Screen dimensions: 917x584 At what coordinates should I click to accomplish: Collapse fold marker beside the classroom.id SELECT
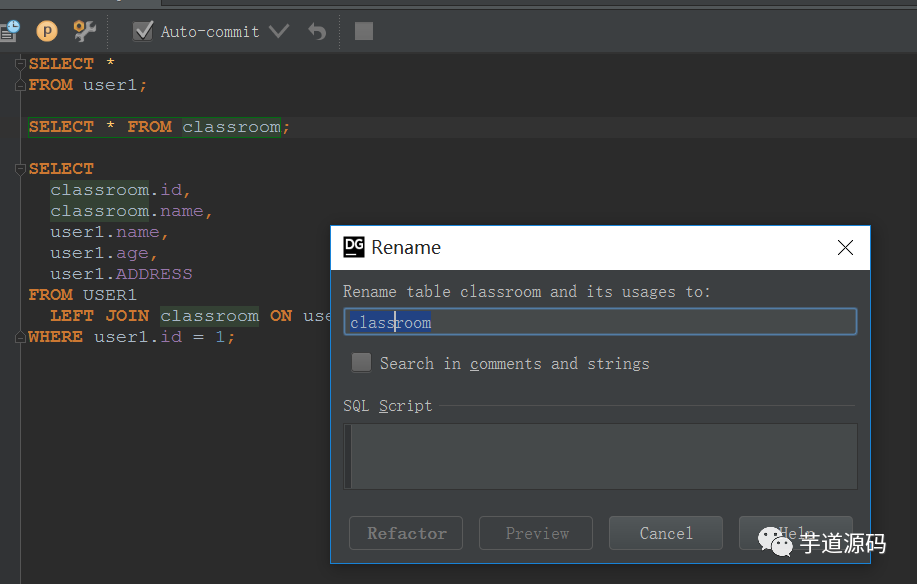pyautogui.click(x=20, y=169)
